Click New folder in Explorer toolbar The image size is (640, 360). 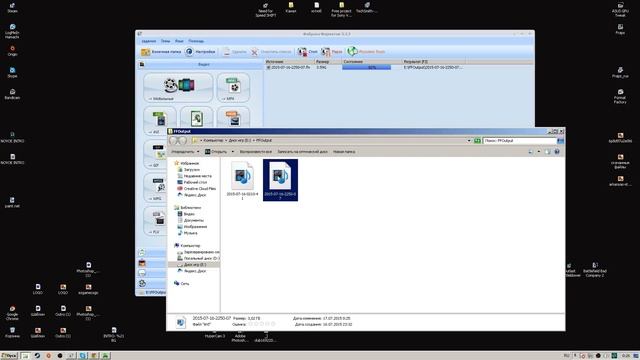(344, 152)
